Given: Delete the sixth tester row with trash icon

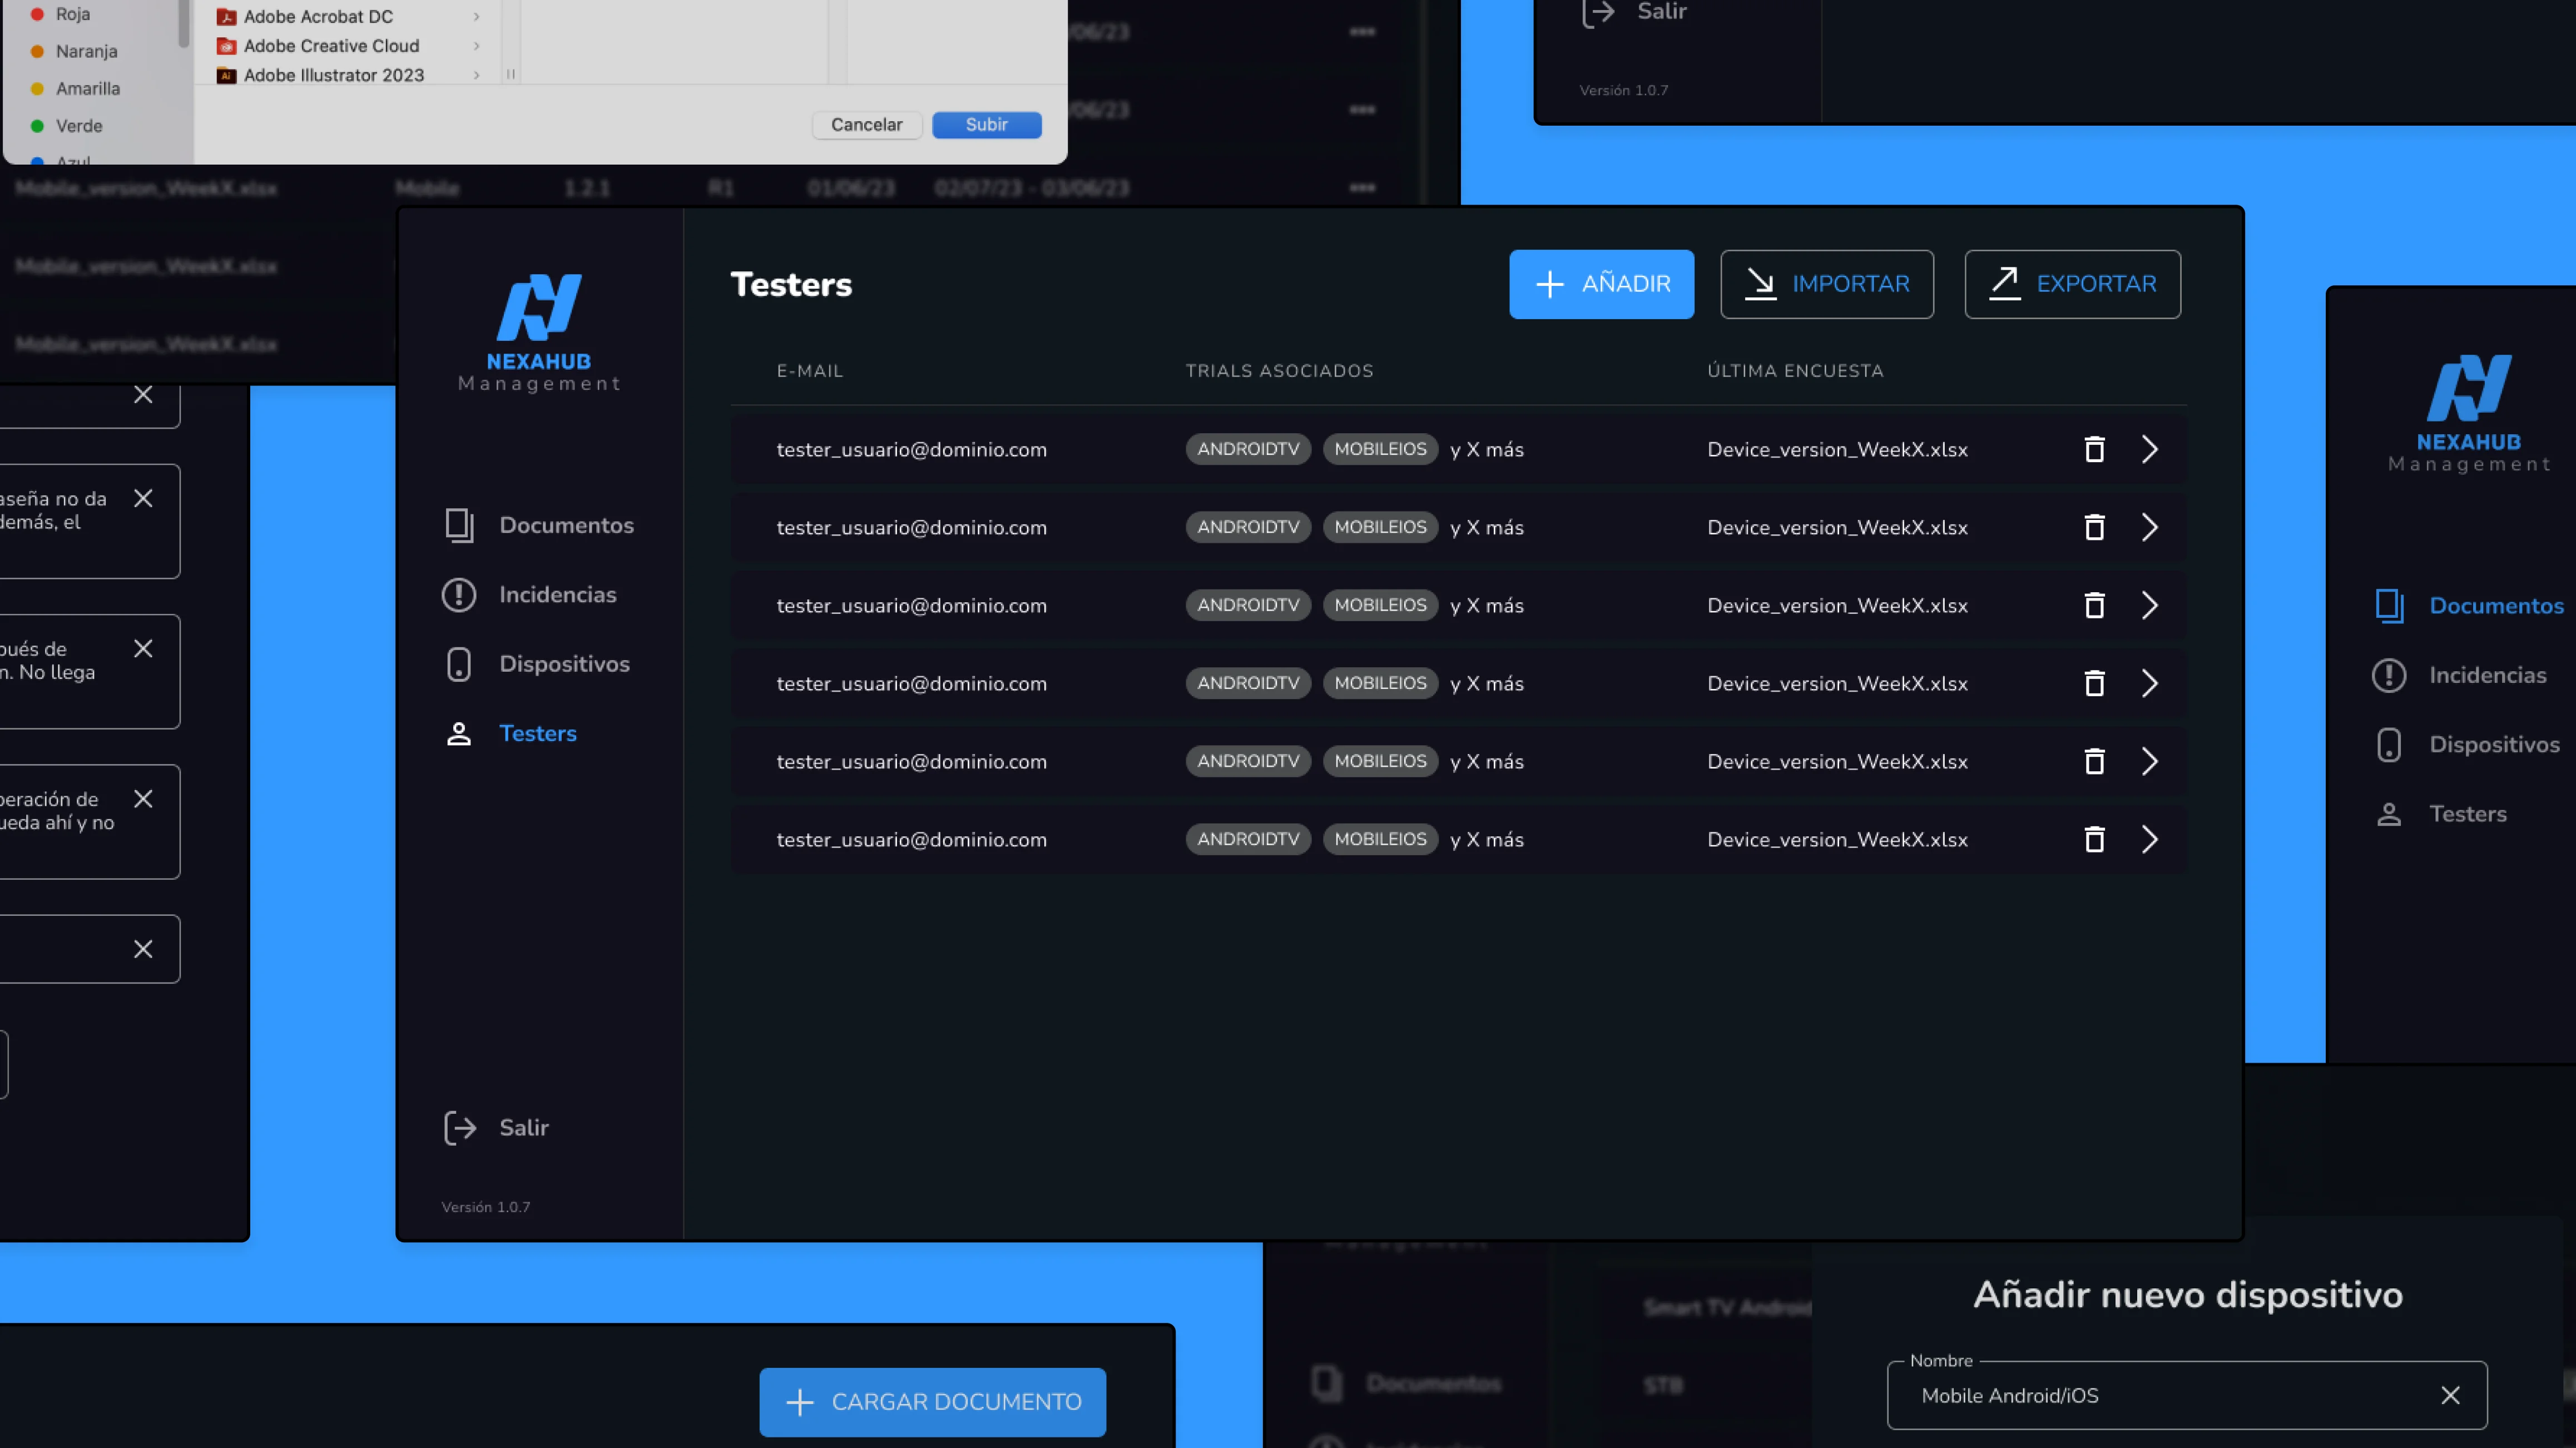Looking at the screenshot, I should coord(2094,839).
